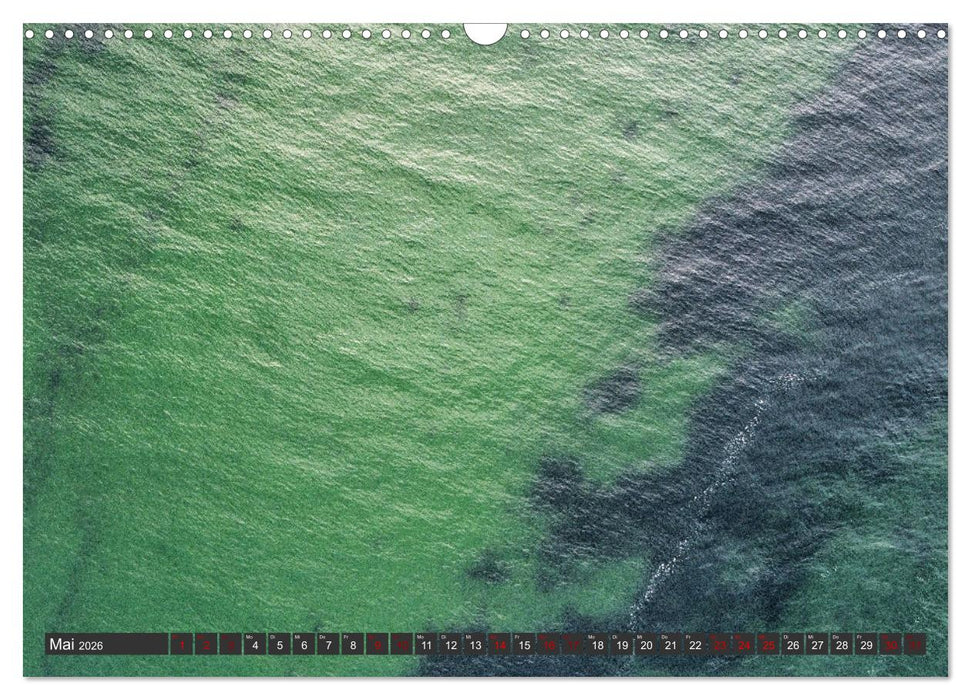This screenshot has height=700, width=971.
Task: Select Friday 15 date cell
Action: 523,645
